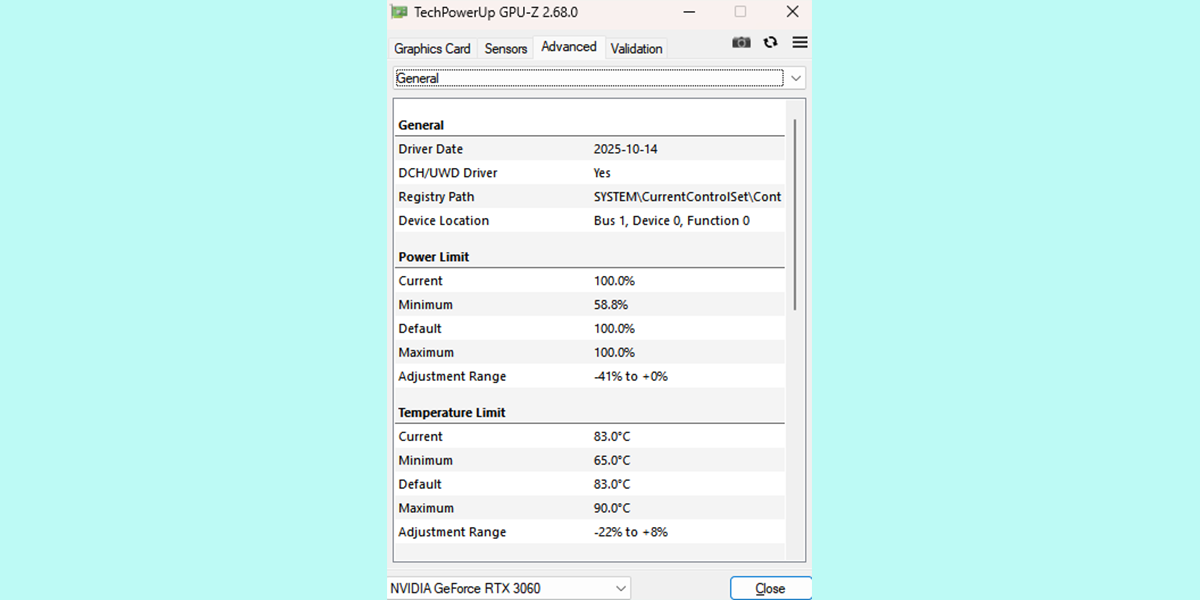Click the GPU-Z title bar app icon

[399, 12]
